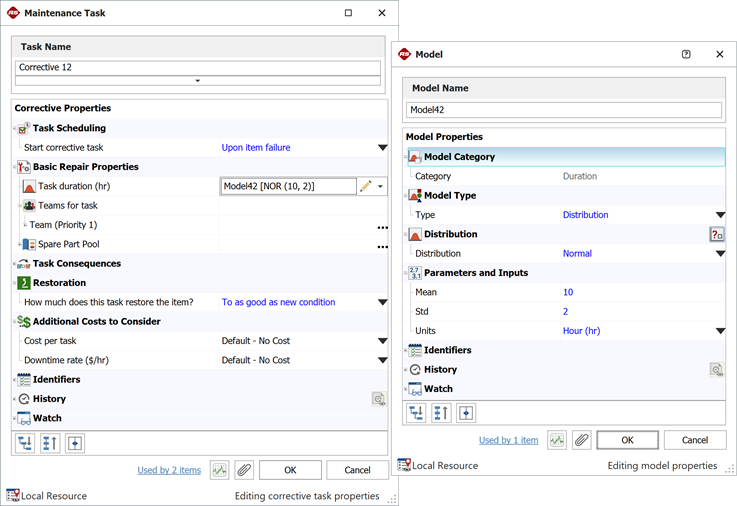Click OK in the Model window
The image size is (737, 506).
tap(627, 440)
